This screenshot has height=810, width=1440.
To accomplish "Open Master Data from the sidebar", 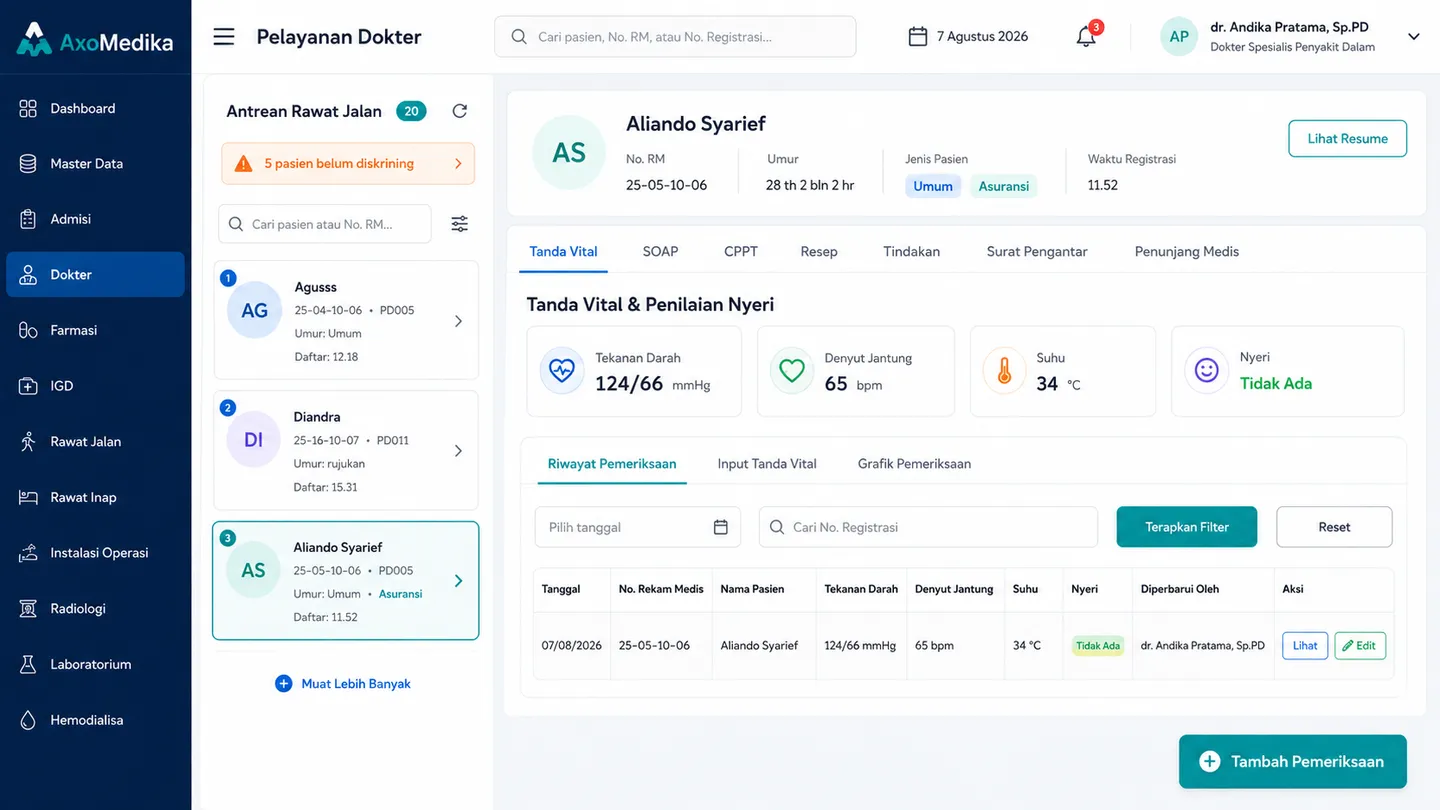I will (95, 164).
